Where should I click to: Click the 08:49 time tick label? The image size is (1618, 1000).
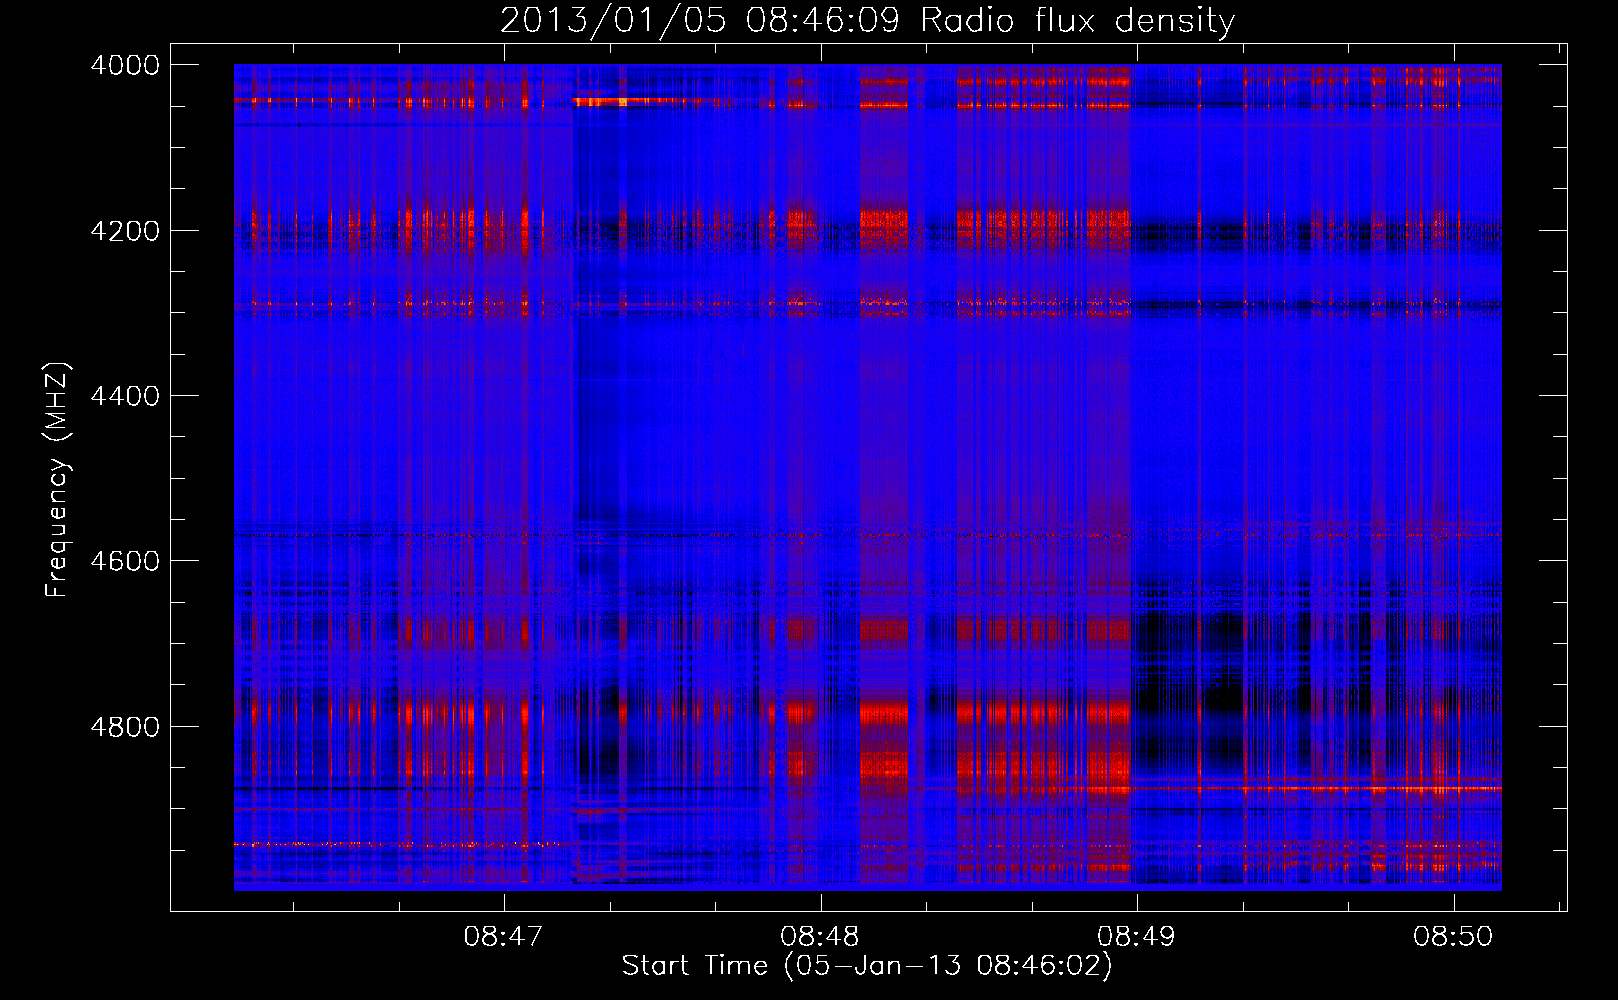coord(1136,937)
